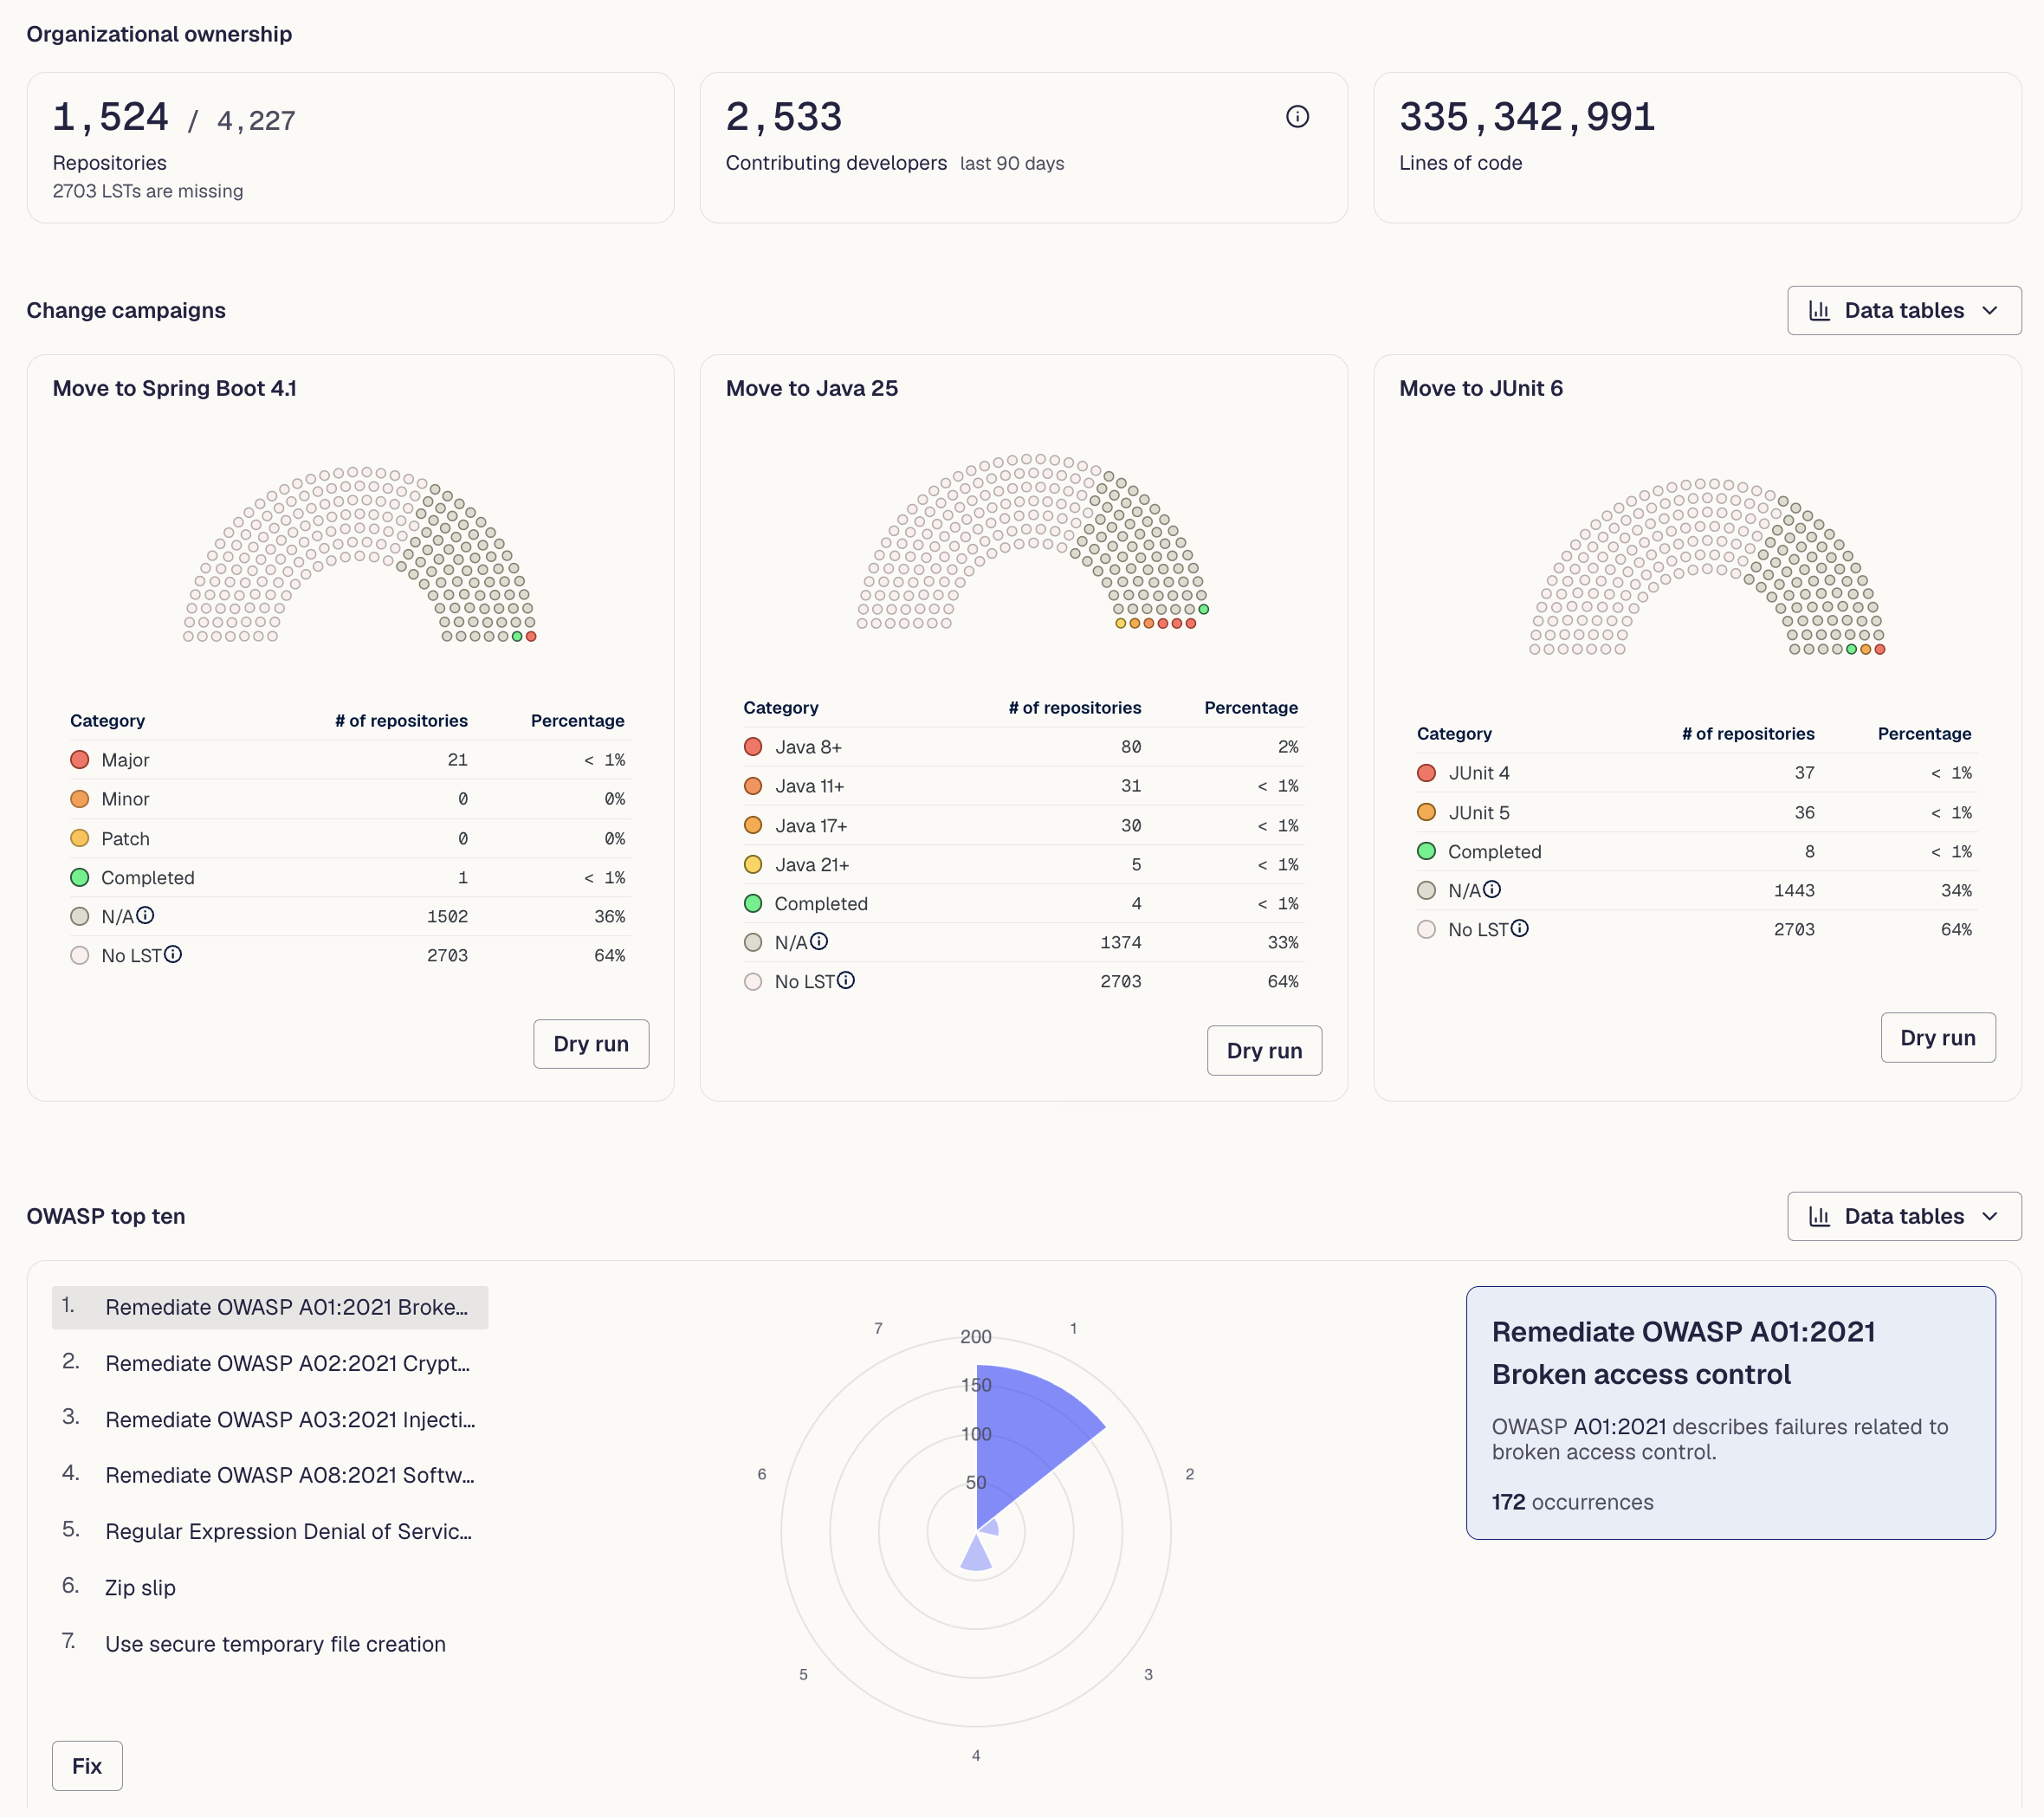Click '2703 LSTs are missing' text

coord(148,191)
